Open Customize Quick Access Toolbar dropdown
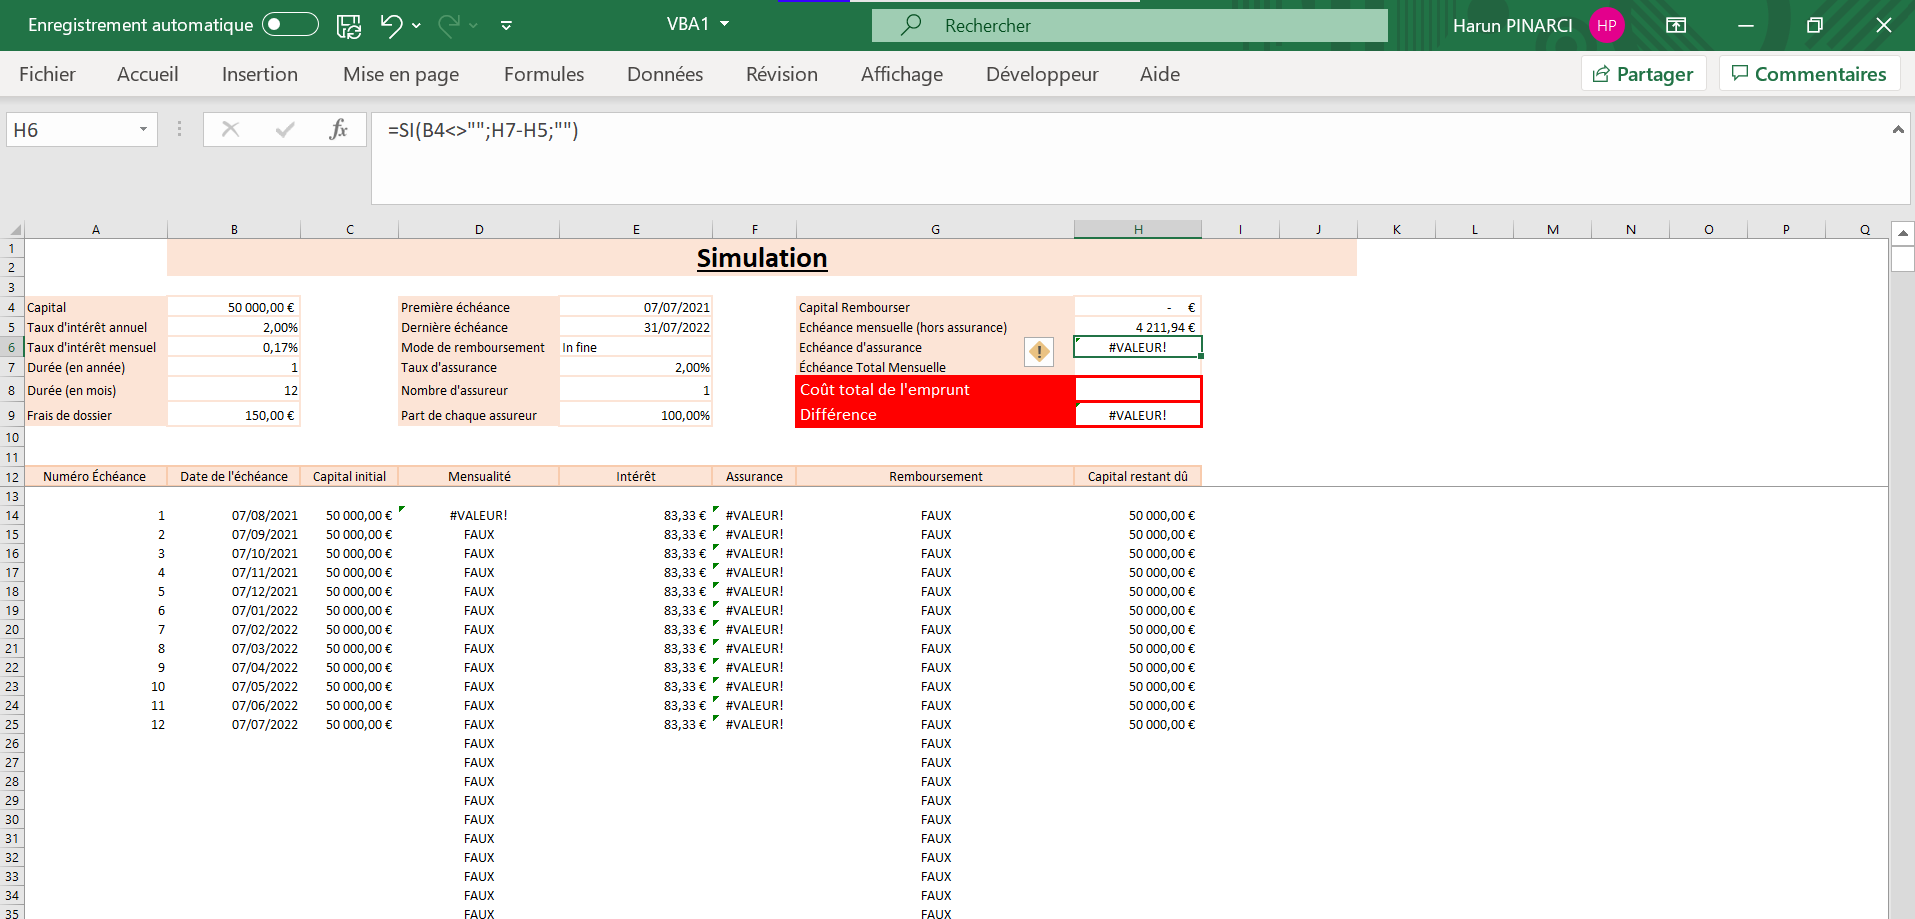Screen dimensions: 1915x919 (x=506, y=26)
